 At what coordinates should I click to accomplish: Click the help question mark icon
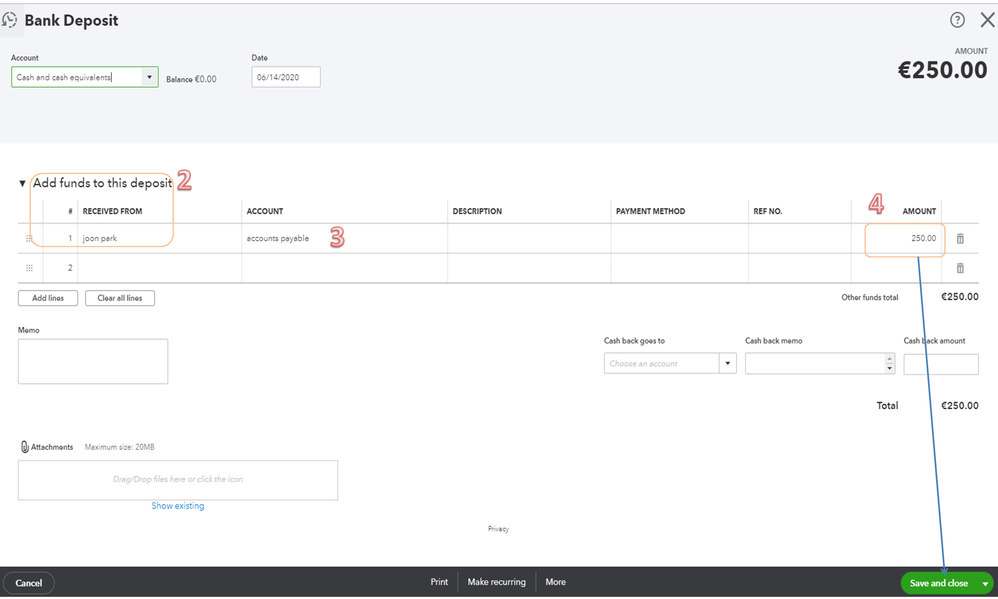pos(957,20)
